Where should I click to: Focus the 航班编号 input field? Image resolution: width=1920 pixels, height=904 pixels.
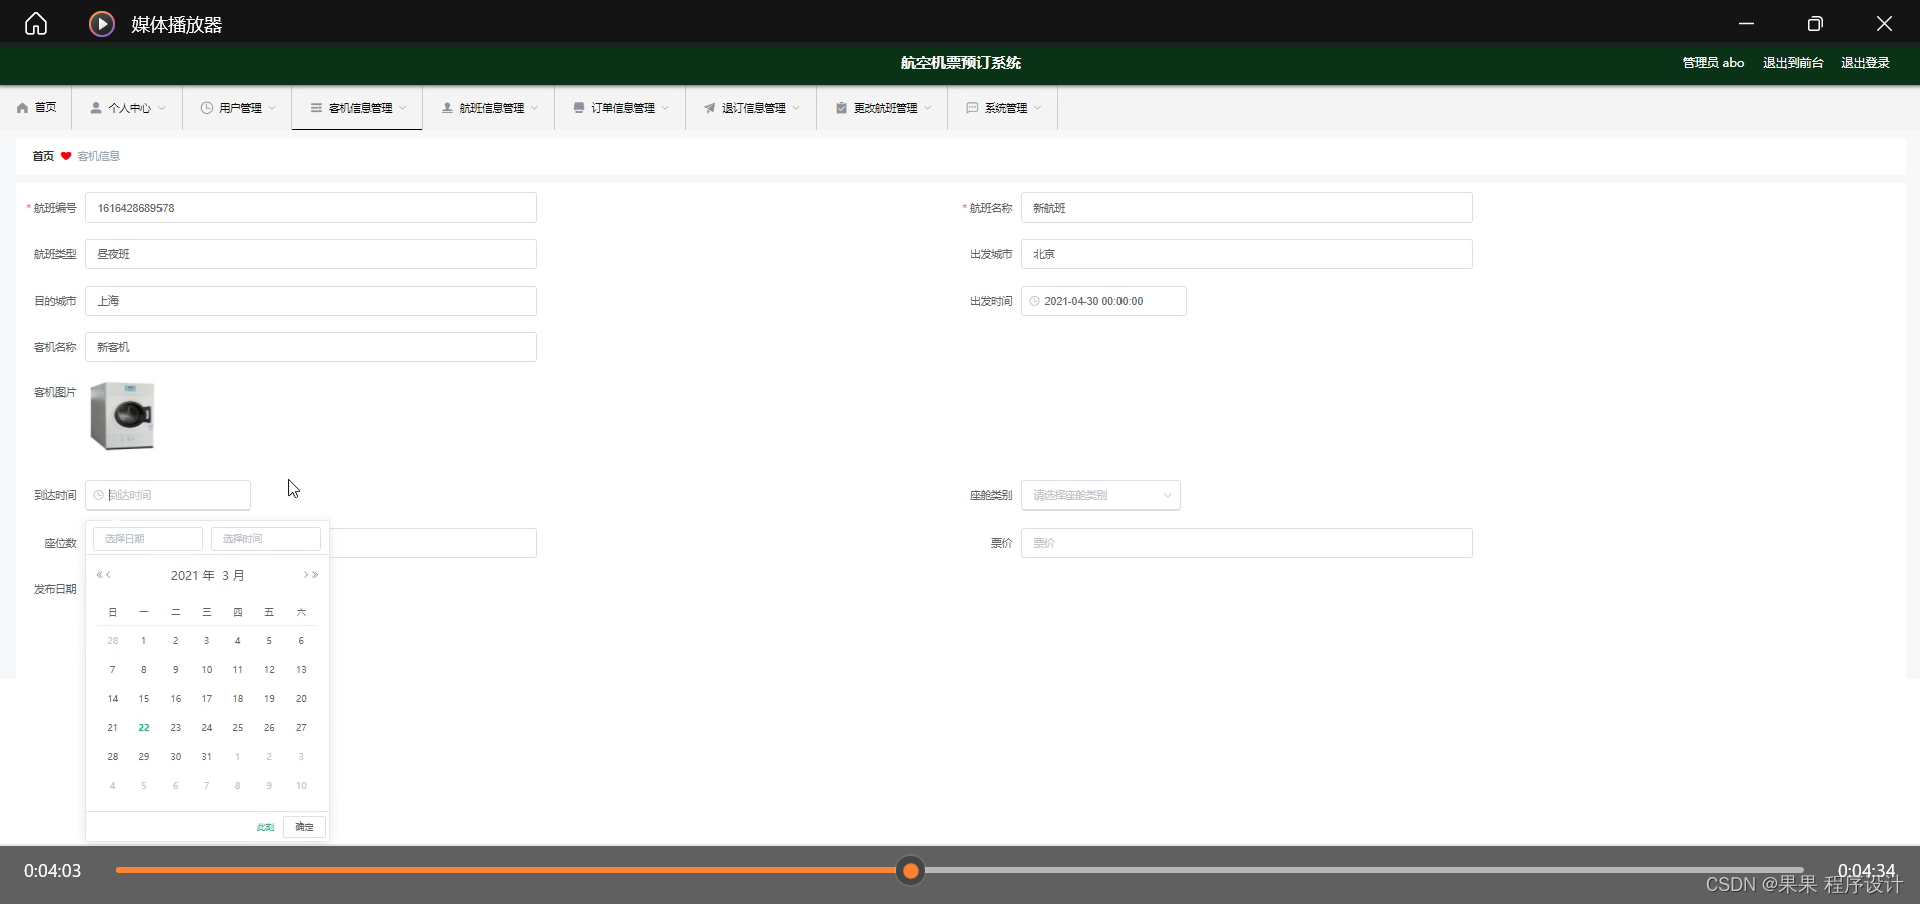(x=311, y=208)
